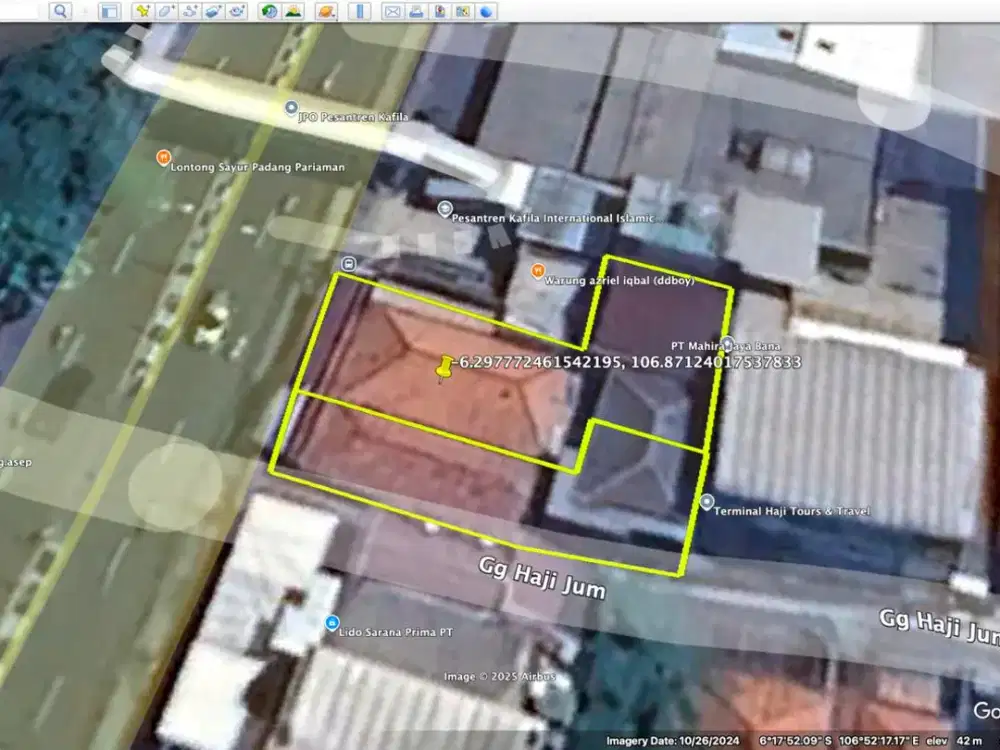
Task: Toggle historical imagery clock button
Action: pyautogui.click(x=269, y=11)
